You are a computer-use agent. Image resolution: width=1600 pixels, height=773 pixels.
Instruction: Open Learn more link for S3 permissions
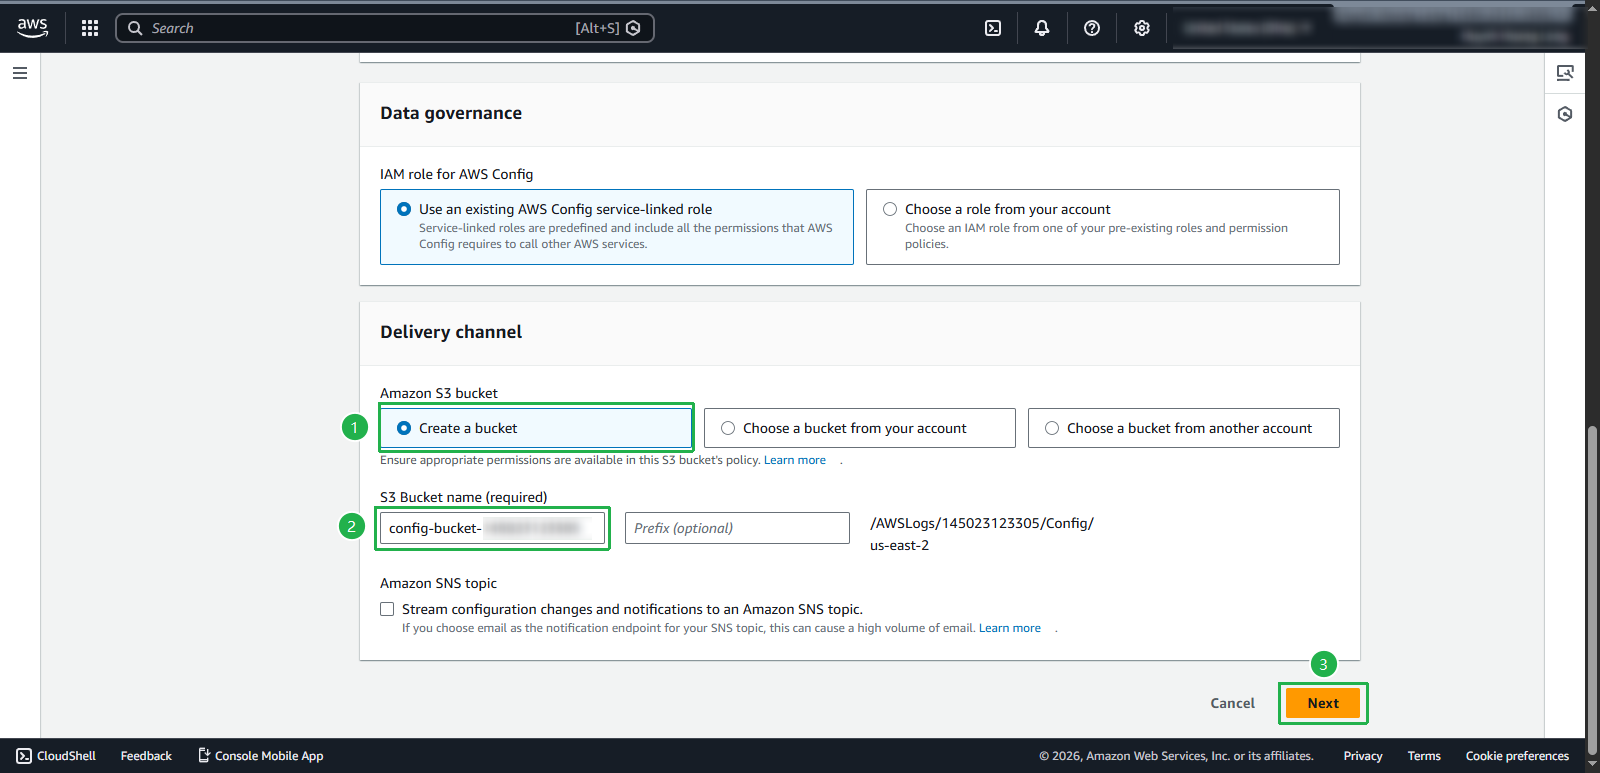point(795,460)
